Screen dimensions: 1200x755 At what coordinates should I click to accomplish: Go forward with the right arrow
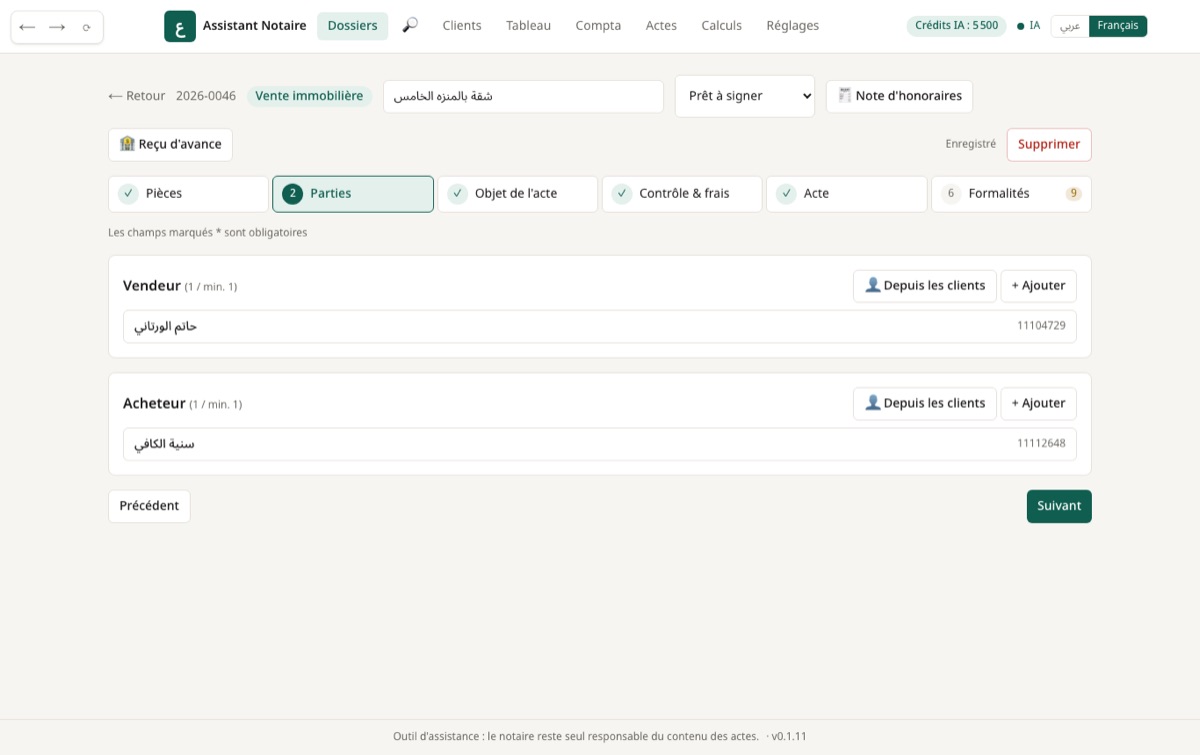tap(57, 27)
